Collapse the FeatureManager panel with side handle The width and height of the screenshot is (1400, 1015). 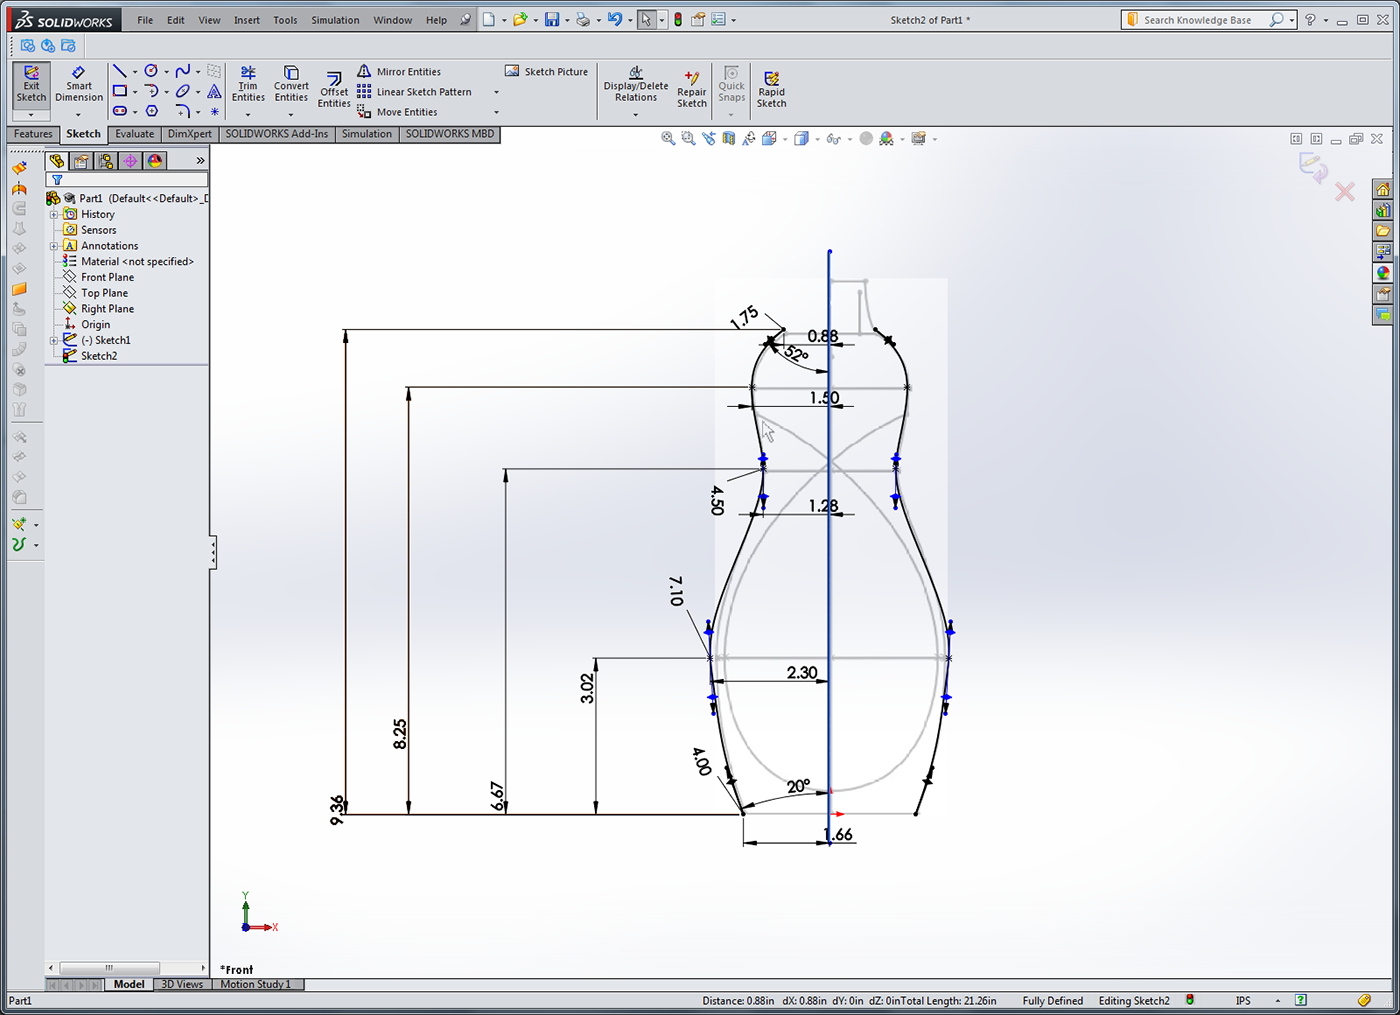[213, 552]
